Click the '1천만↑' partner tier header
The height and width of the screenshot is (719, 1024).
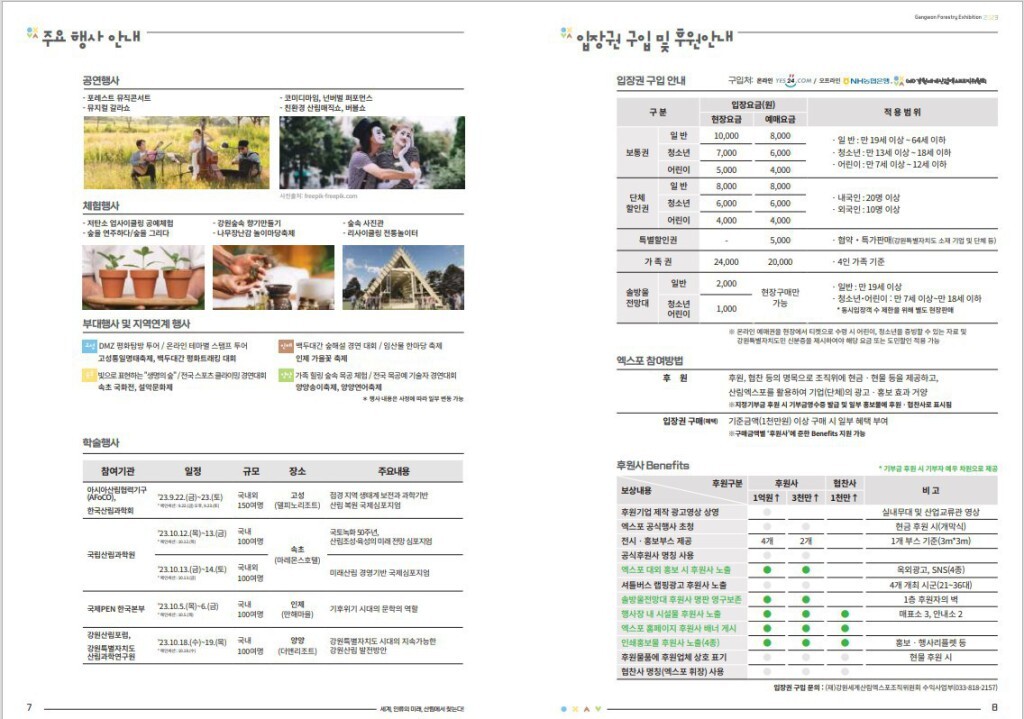[844, 498]
